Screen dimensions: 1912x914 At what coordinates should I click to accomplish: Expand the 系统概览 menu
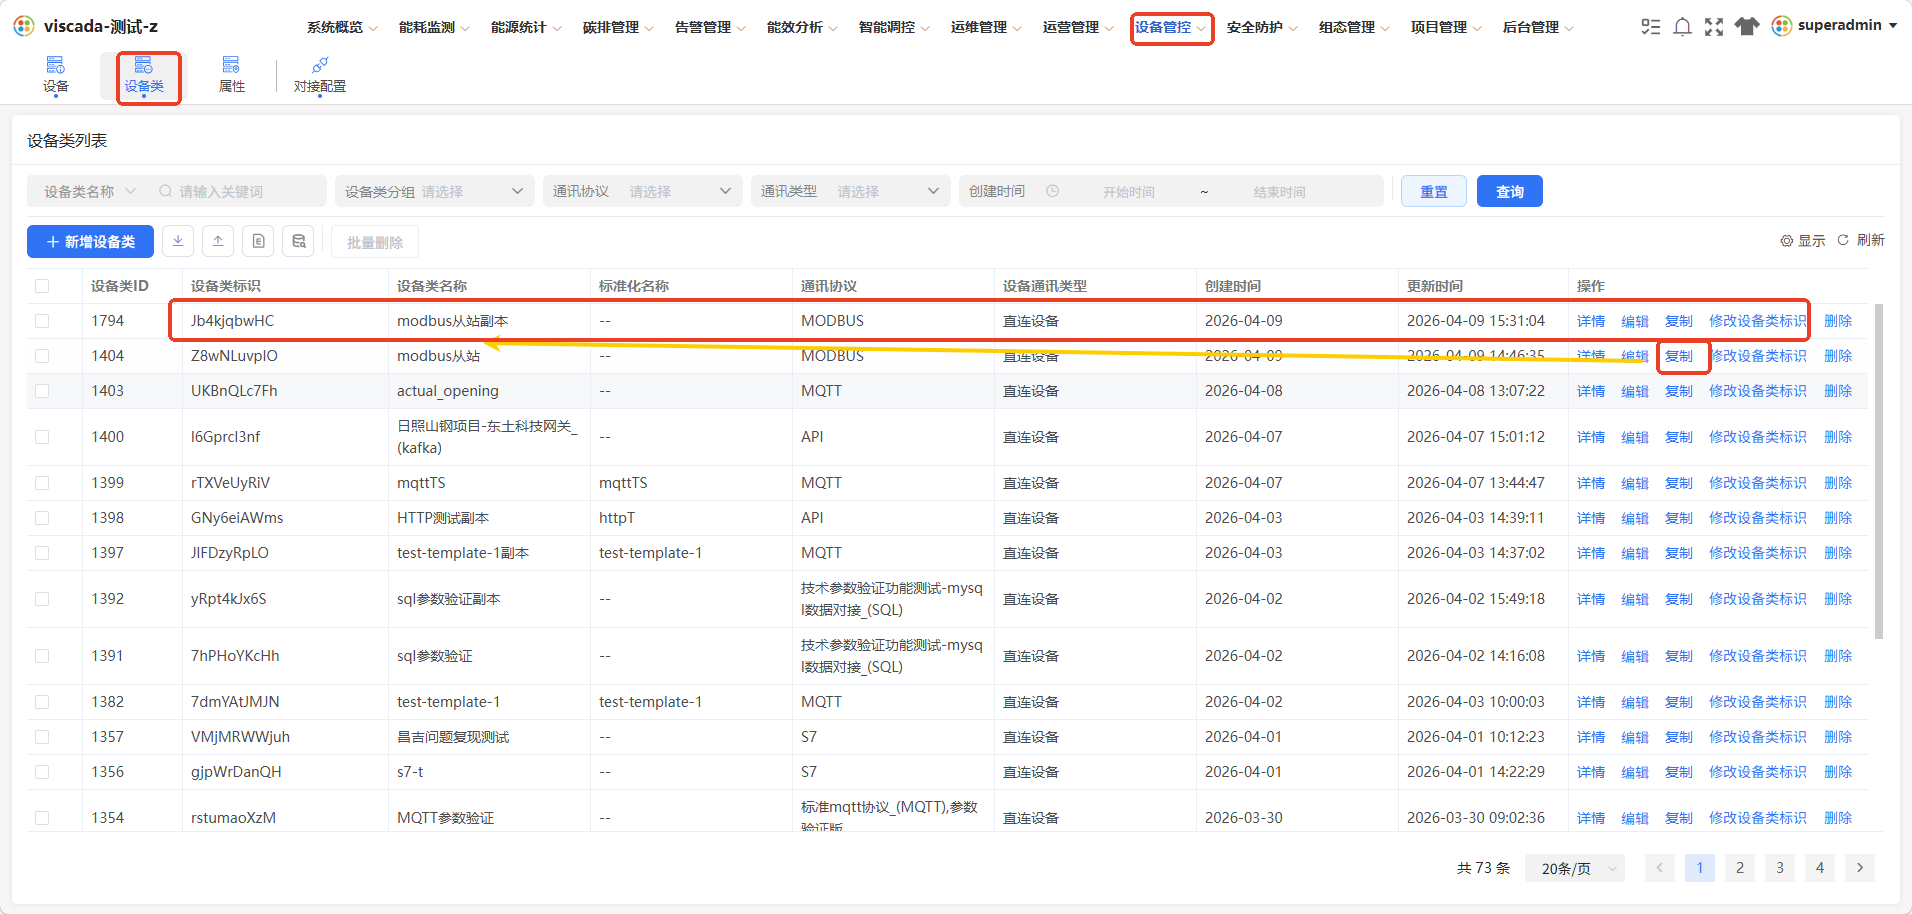point(342,27)
